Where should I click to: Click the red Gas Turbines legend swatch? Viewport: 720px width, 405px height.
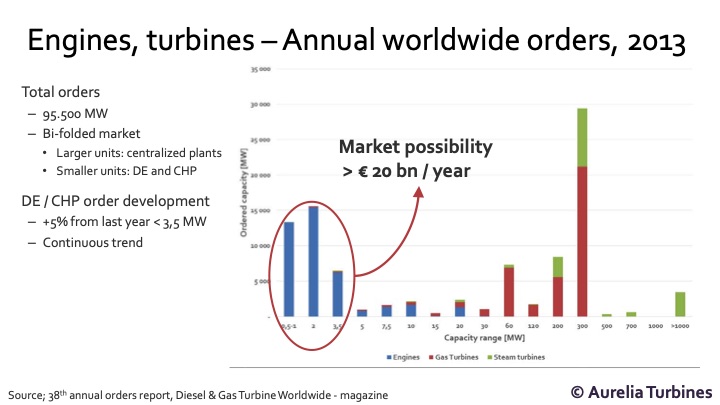tap(431, 357)
